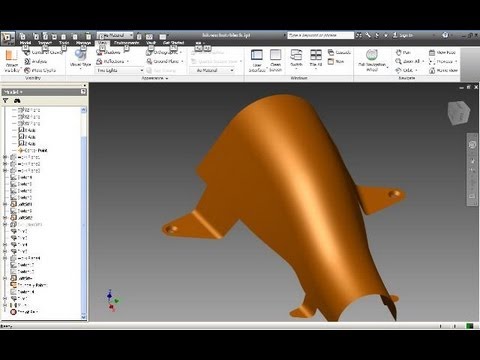
Task: Click browser scrollbar up arrow
Action: click(x=83, y=110)
